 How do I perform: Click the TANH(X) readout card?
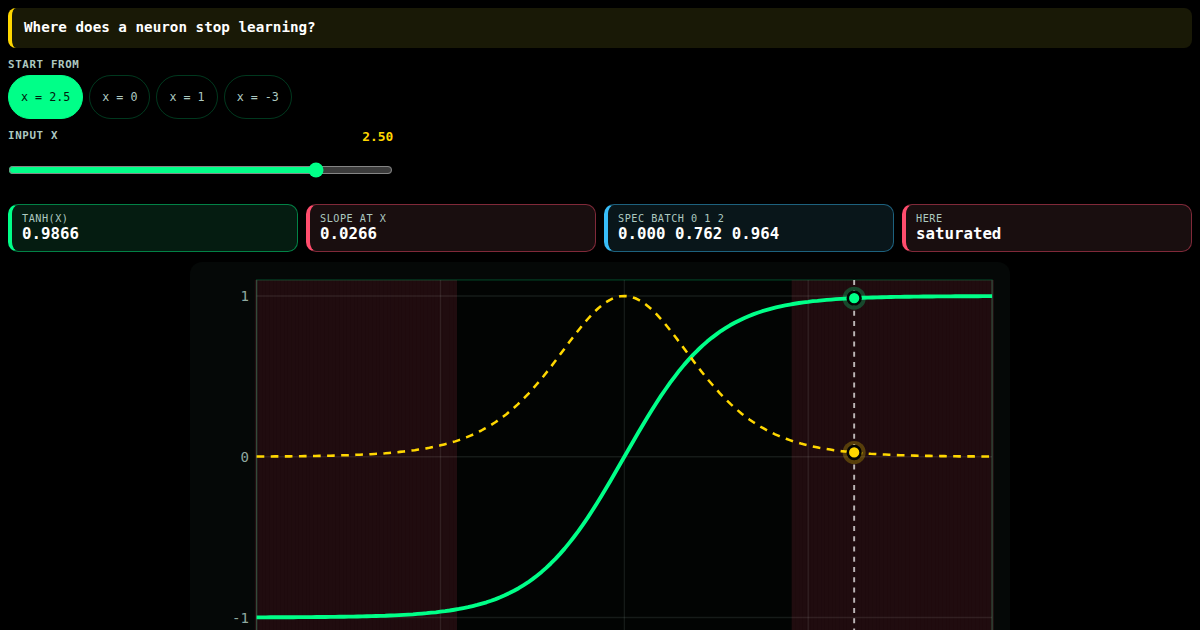[153, 228]
